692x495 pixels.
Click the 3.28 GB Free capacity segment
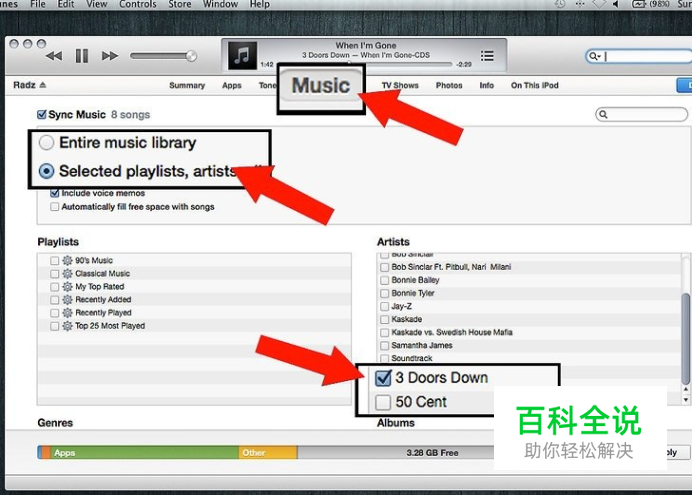point(395,453)
